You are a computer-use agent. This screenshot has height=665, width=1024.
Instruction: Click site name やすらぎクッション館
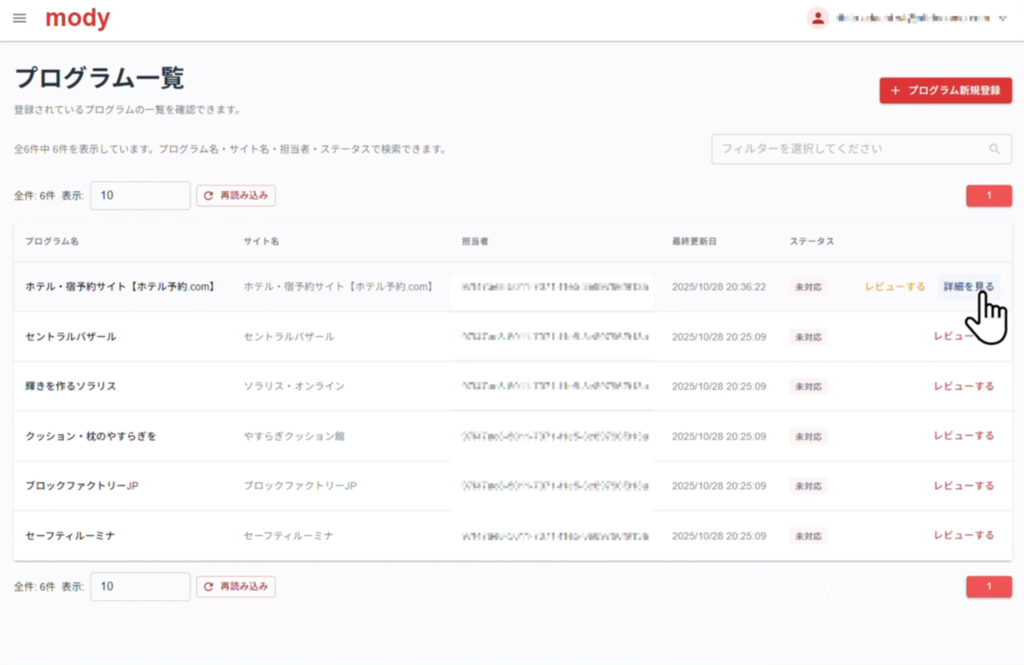point(294,436)
